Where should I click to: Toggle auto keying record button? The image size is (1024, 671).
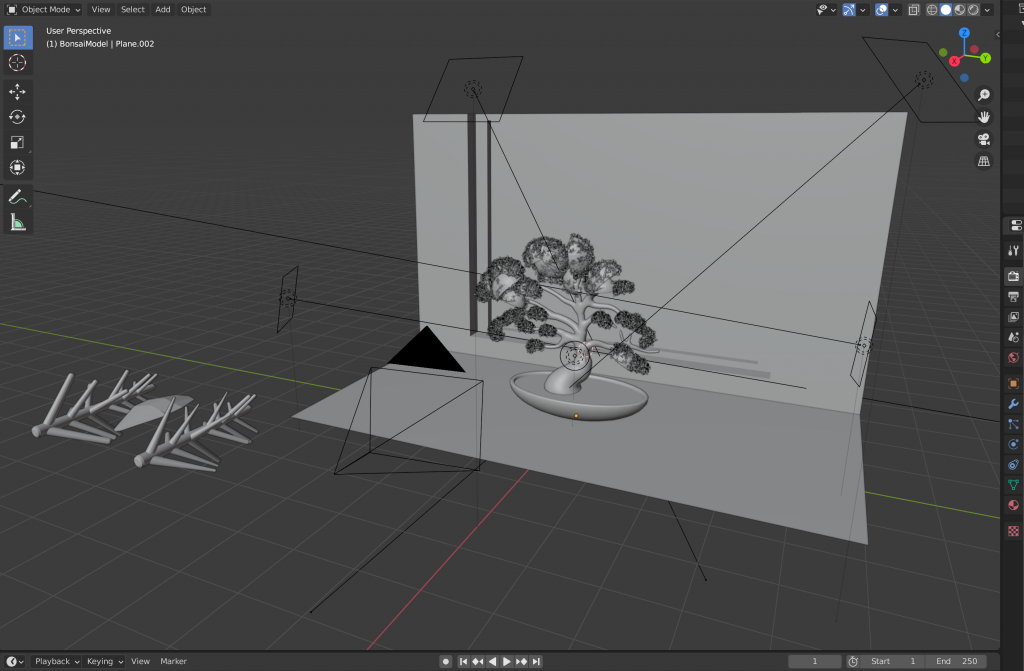(x=445, y=661)
